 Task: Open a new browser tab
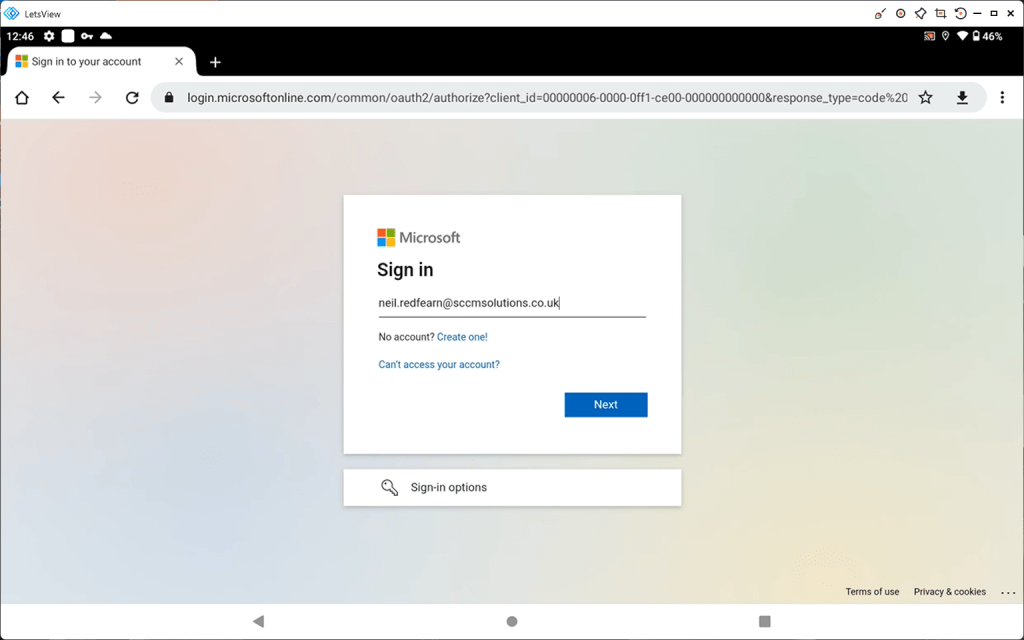215,62
